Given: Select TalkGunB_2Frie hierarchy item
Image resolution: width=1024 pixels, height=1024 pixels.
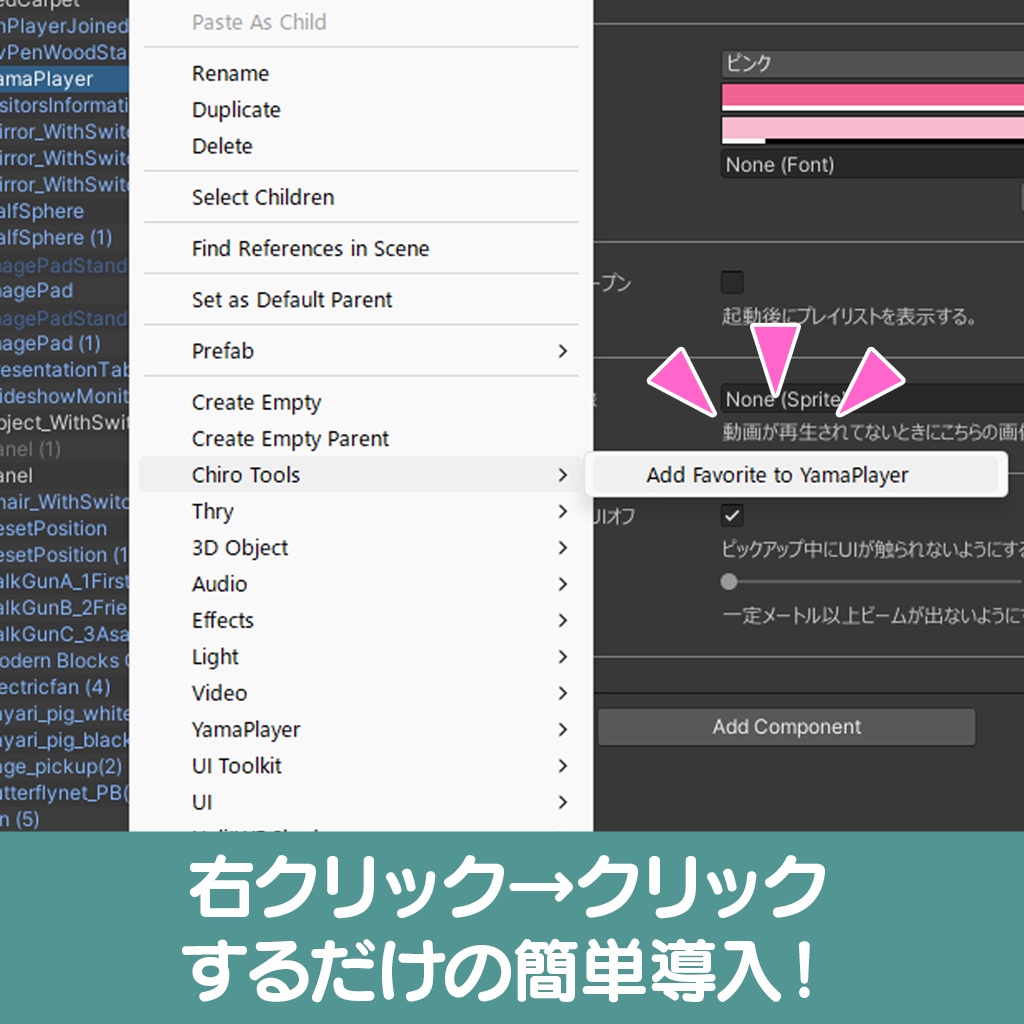Looking at the screenshot, I should click(x=64, y=607).
